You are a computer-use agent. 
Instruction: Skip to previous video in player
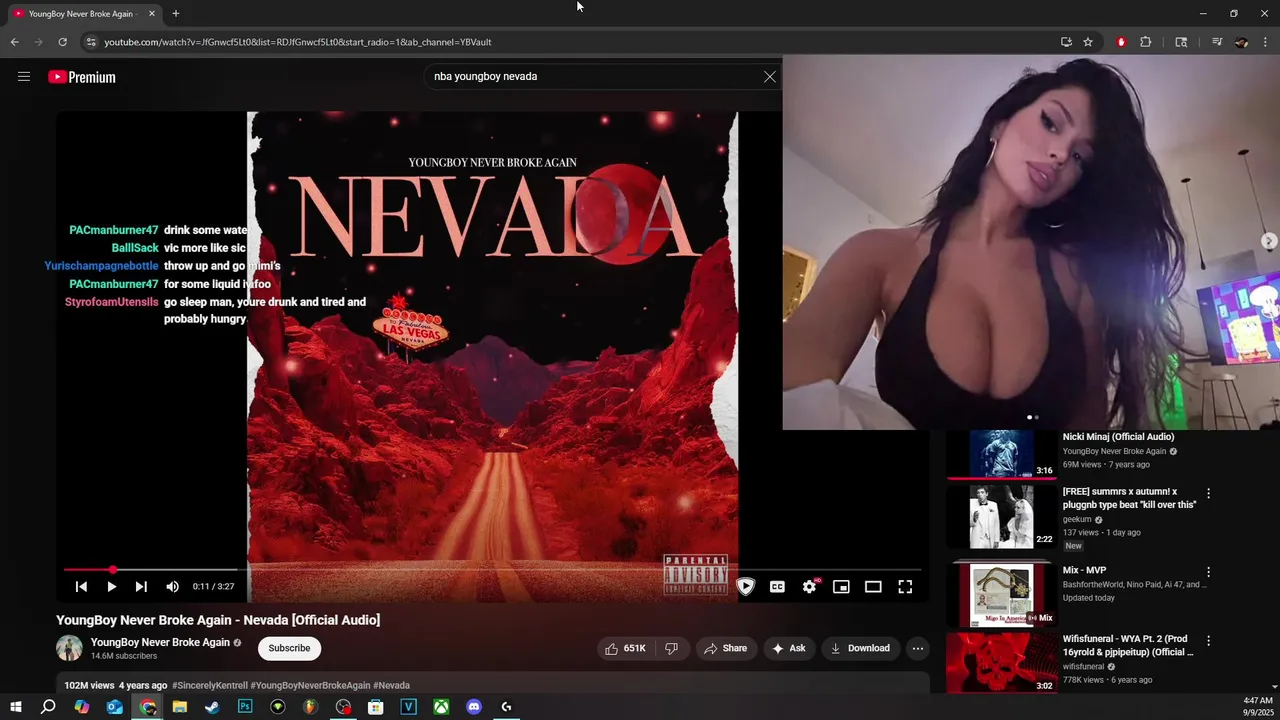(81, 587)
